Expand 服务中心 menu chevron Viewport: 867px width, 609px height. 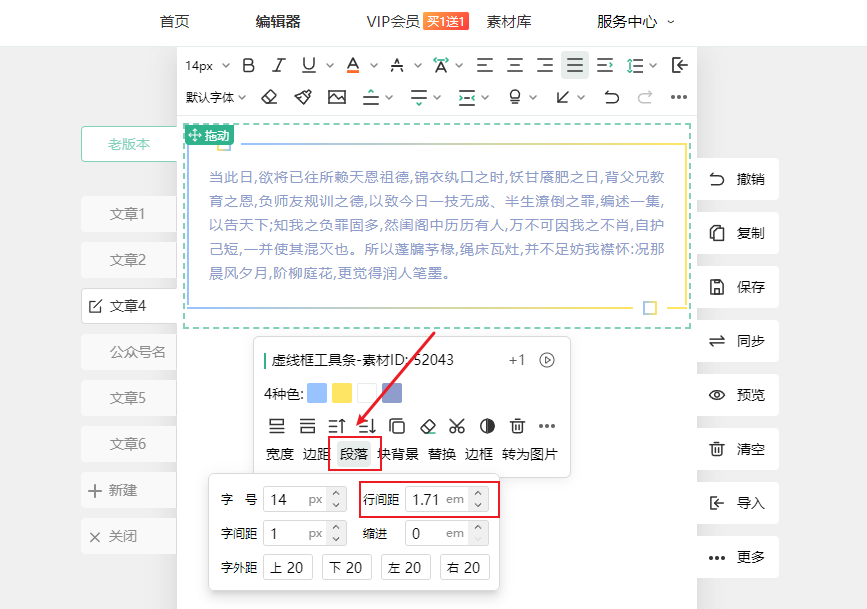(671, 22)
